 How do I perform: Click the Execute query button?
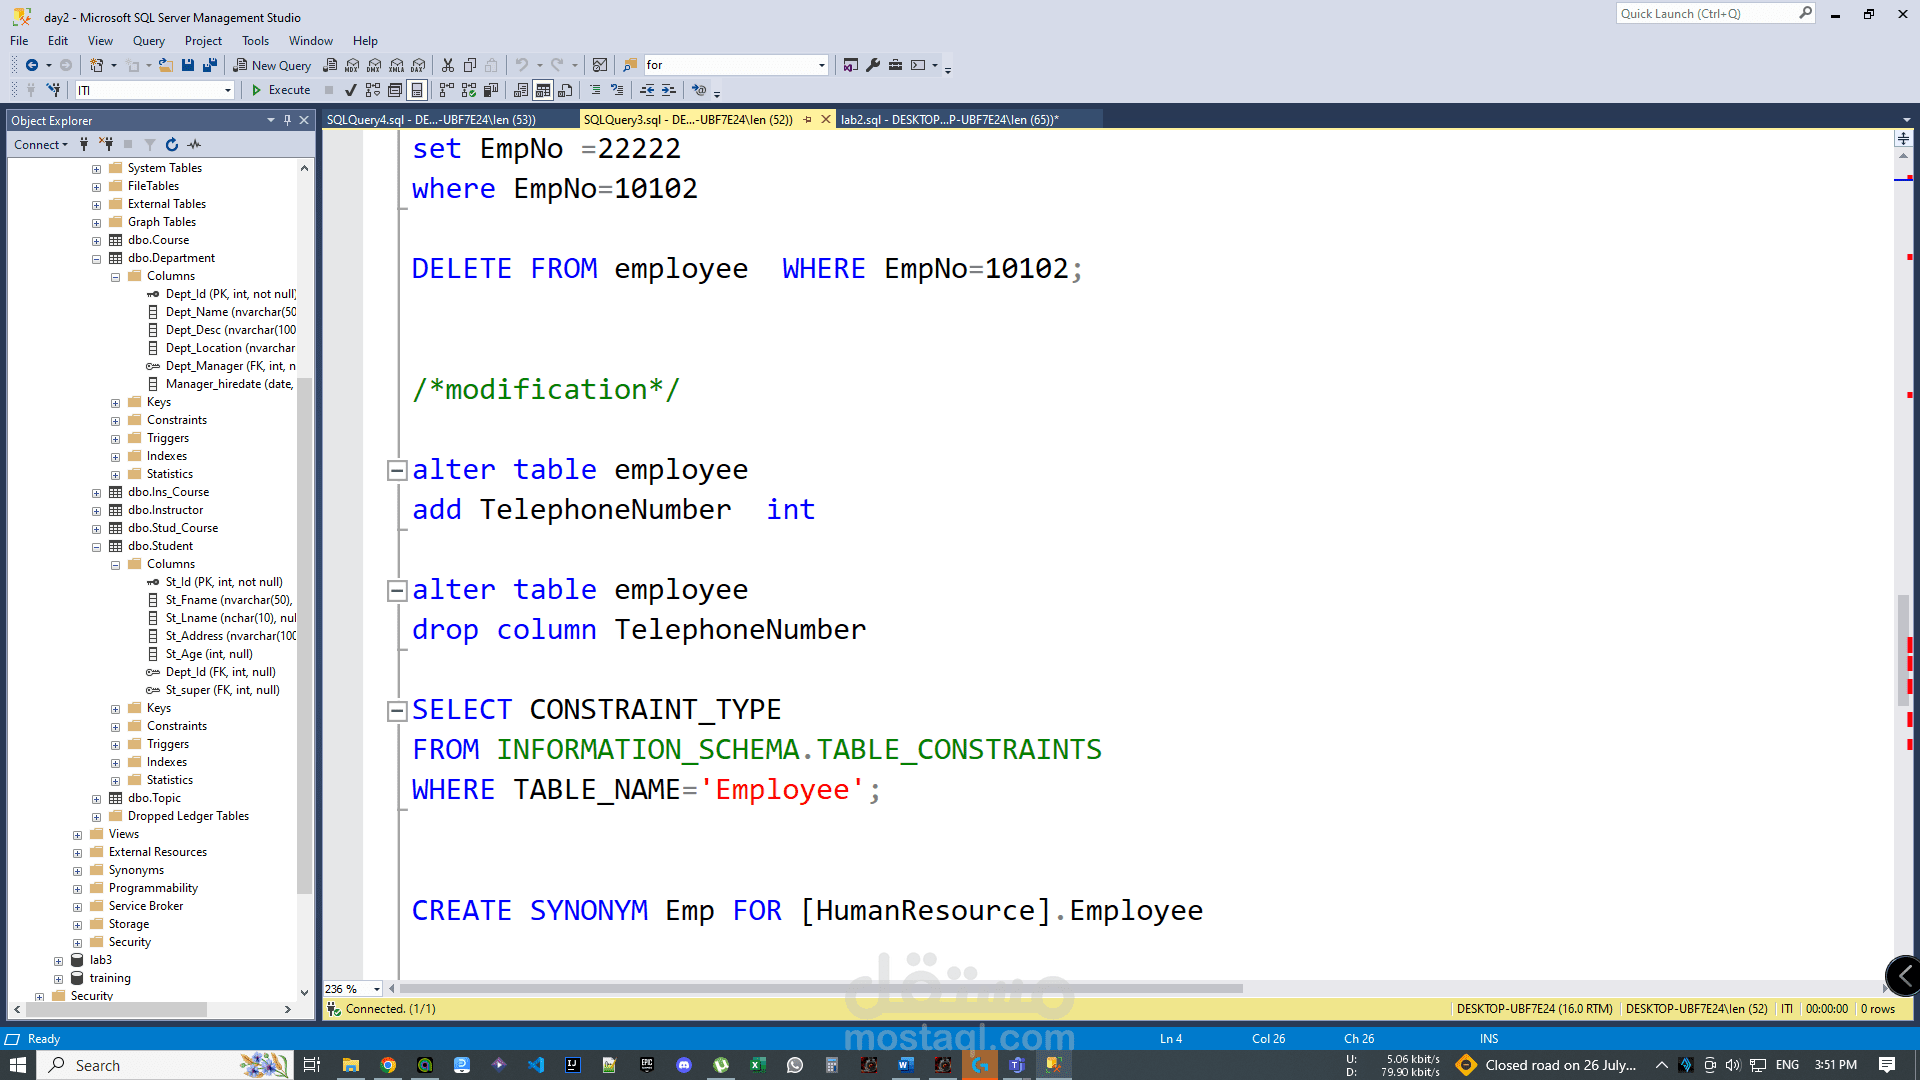click(281, 90)
